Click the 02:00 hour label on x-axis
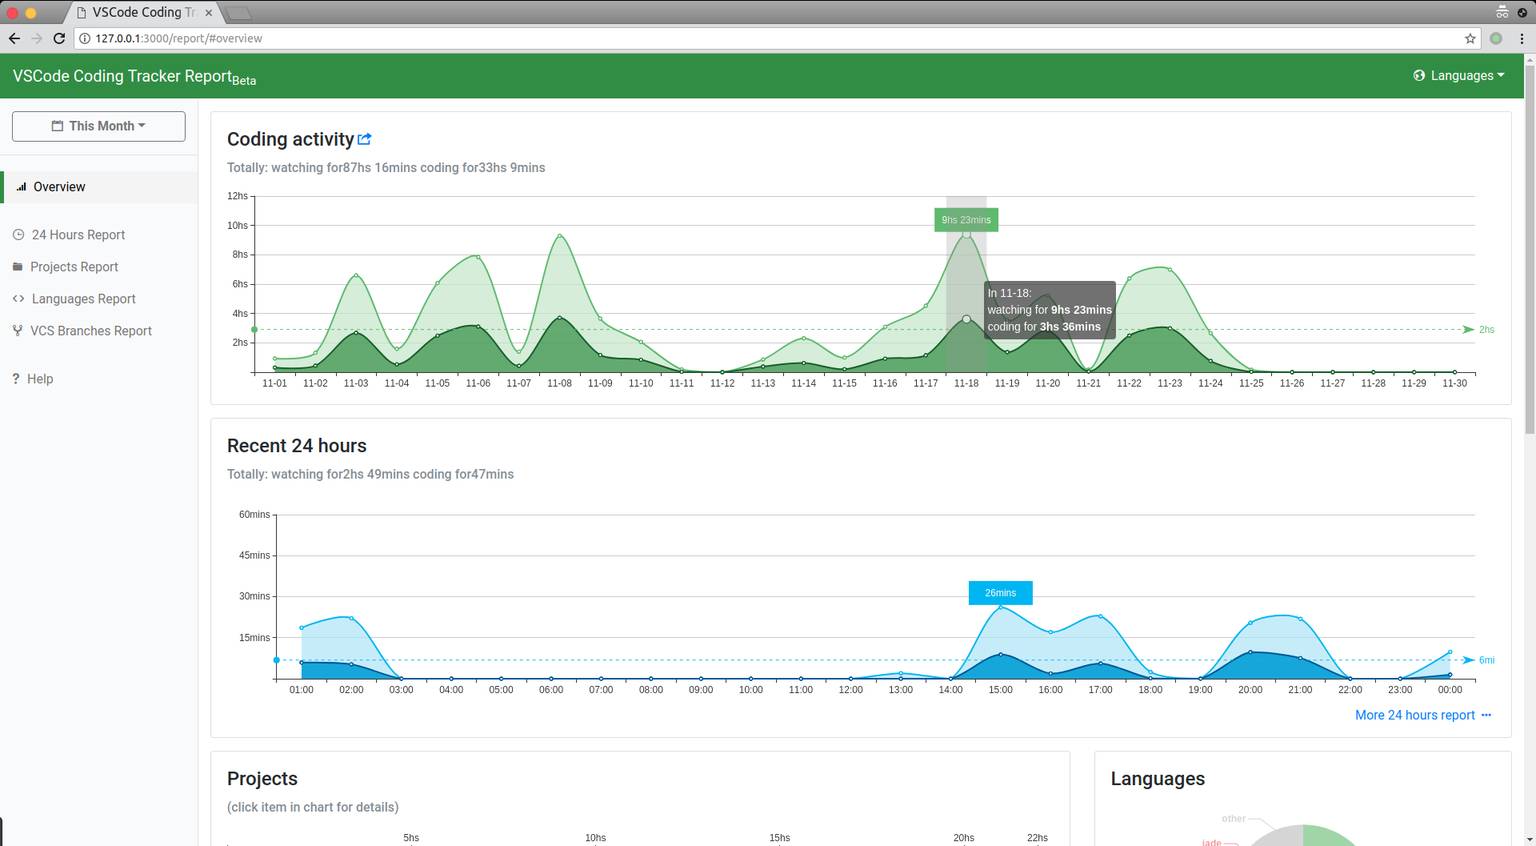Screen dimensions: 1536x846 click(351, 690)
